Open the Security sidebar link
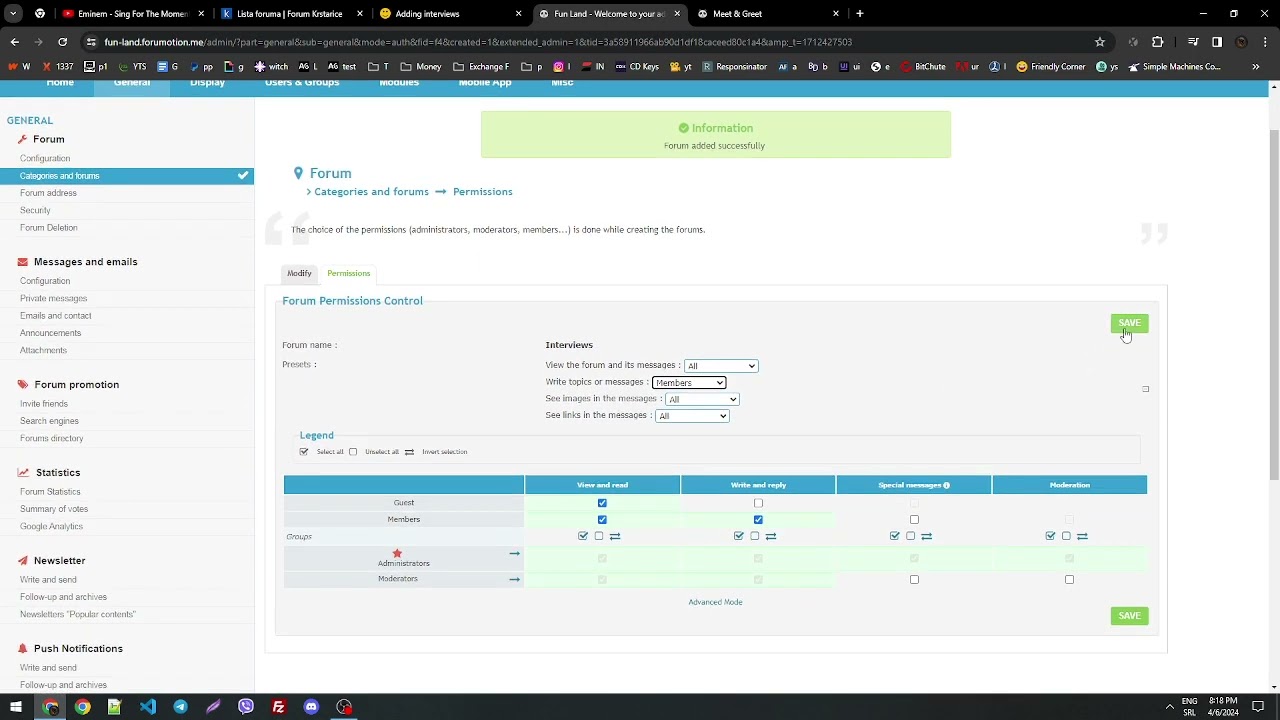This screenshot has height=720, width=1280. coord(35,210)
